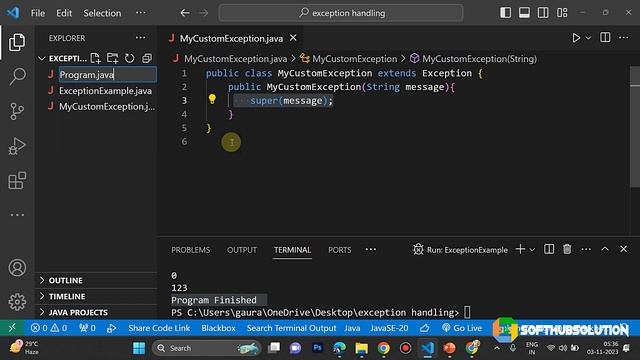Click the editor vertical scrollbar
Screen dimensions: 640x360
tap(635, 127)
